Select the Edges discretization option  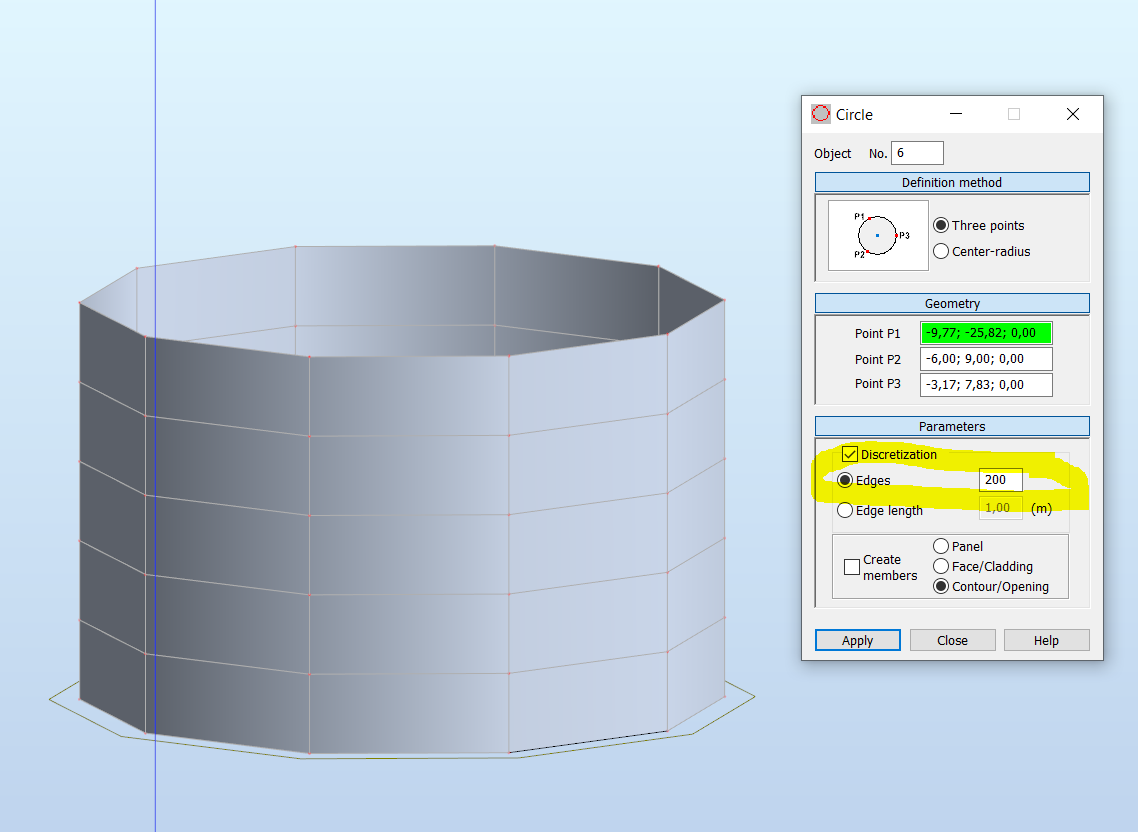click(845, 480)
